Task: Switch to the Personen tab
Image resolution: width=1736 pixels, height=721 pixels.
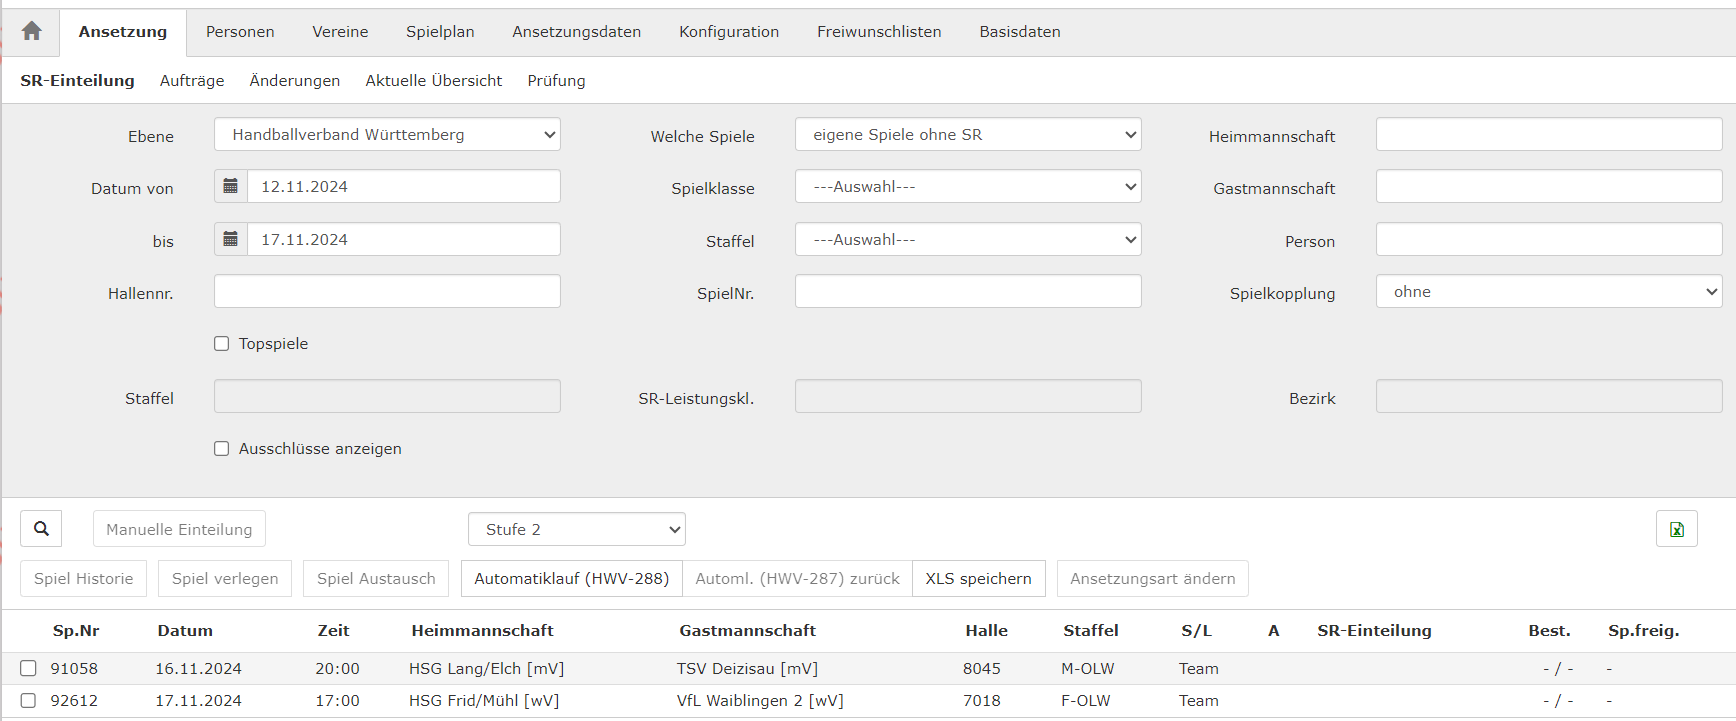Action: click(x=240, y=32)
